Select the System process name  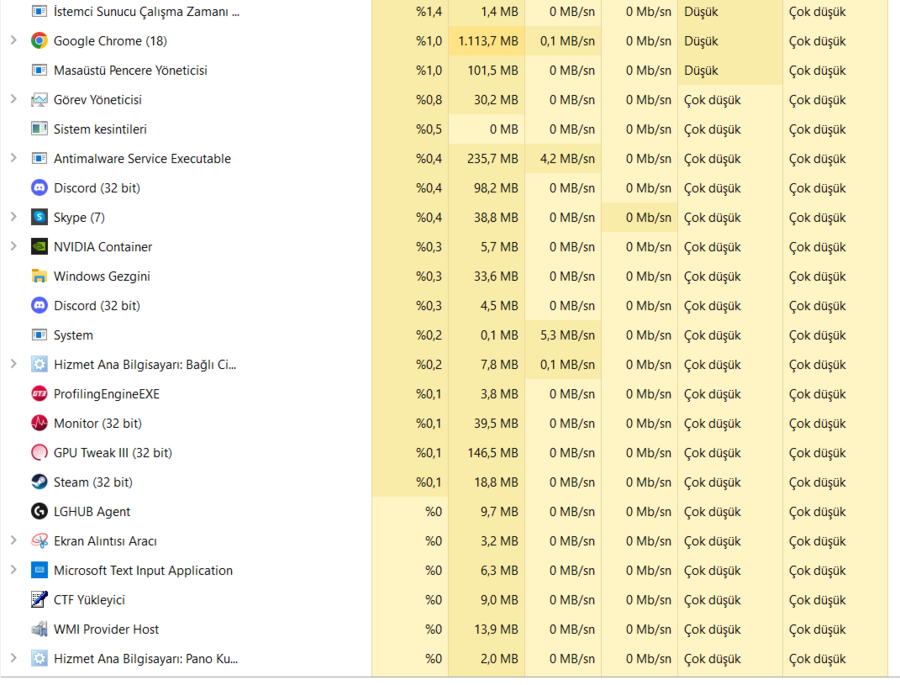click(x=73, y=335)
